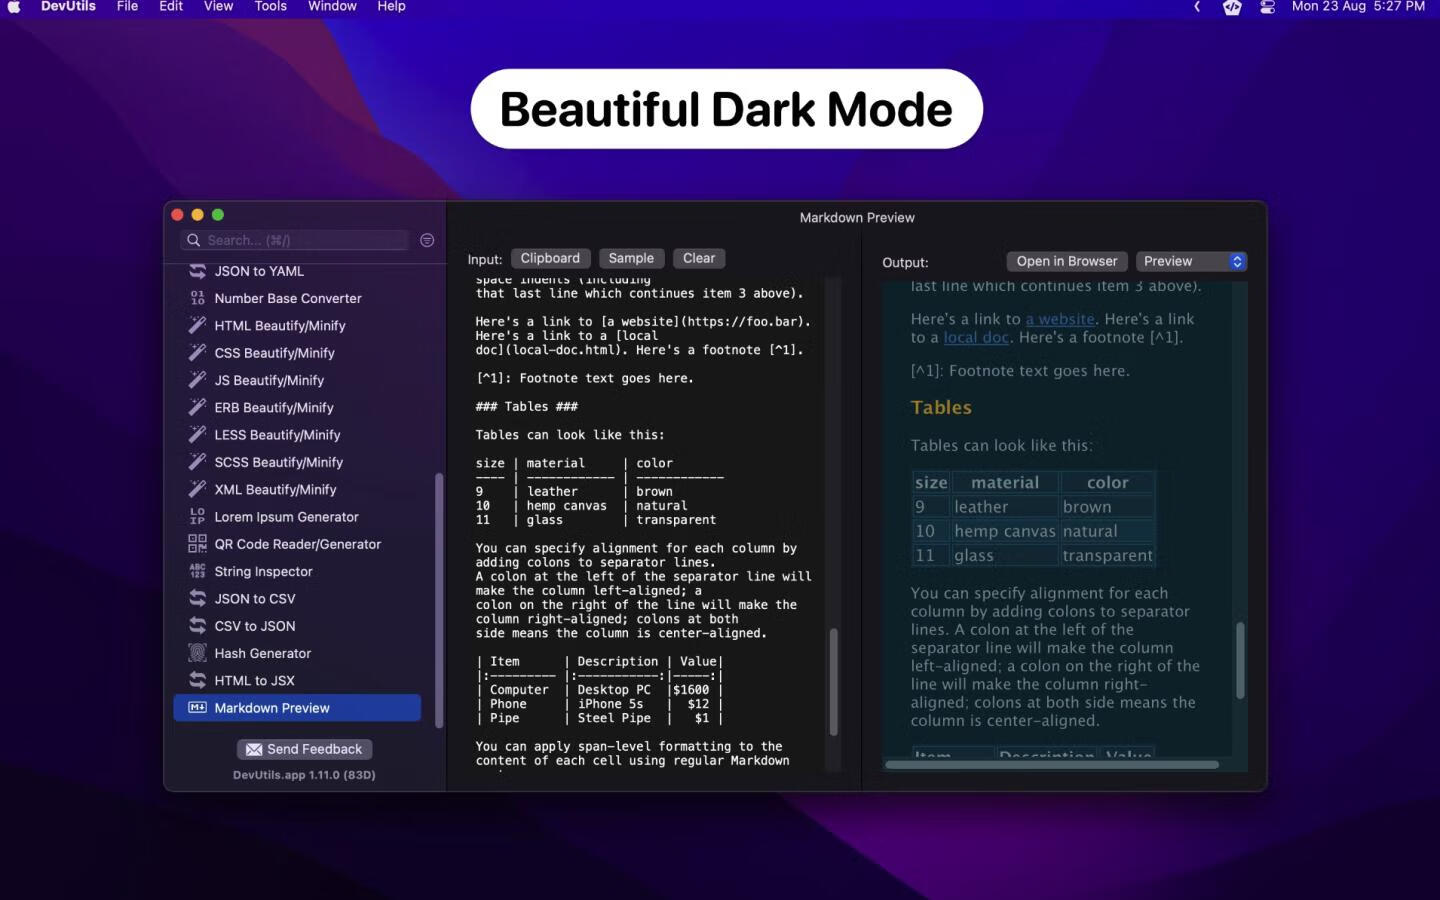Click the magnifier icon in search field

(194, 240)
